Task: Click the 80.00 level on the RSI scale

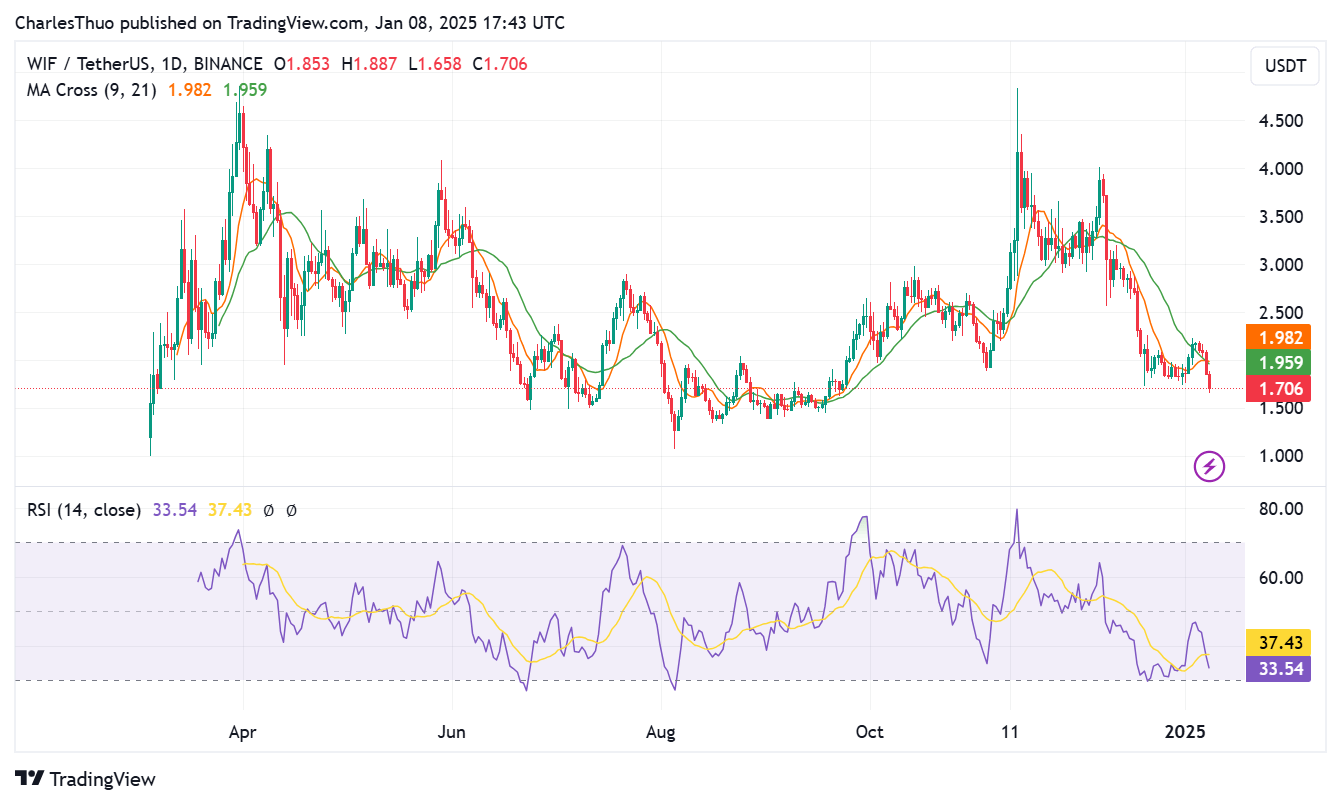Action: [1281, 509]
